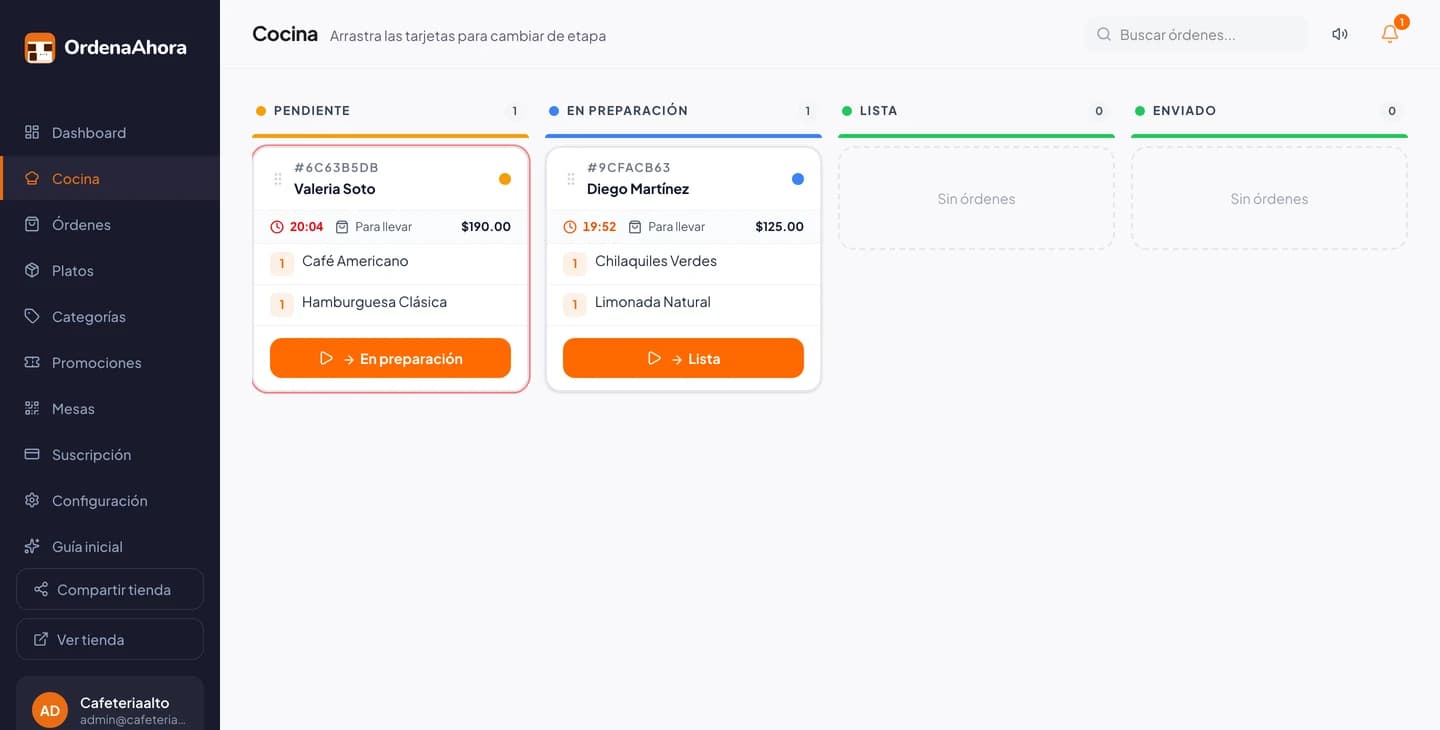Click the AD user avatar
The image size is (1440, 730).
tap(50, 710)
